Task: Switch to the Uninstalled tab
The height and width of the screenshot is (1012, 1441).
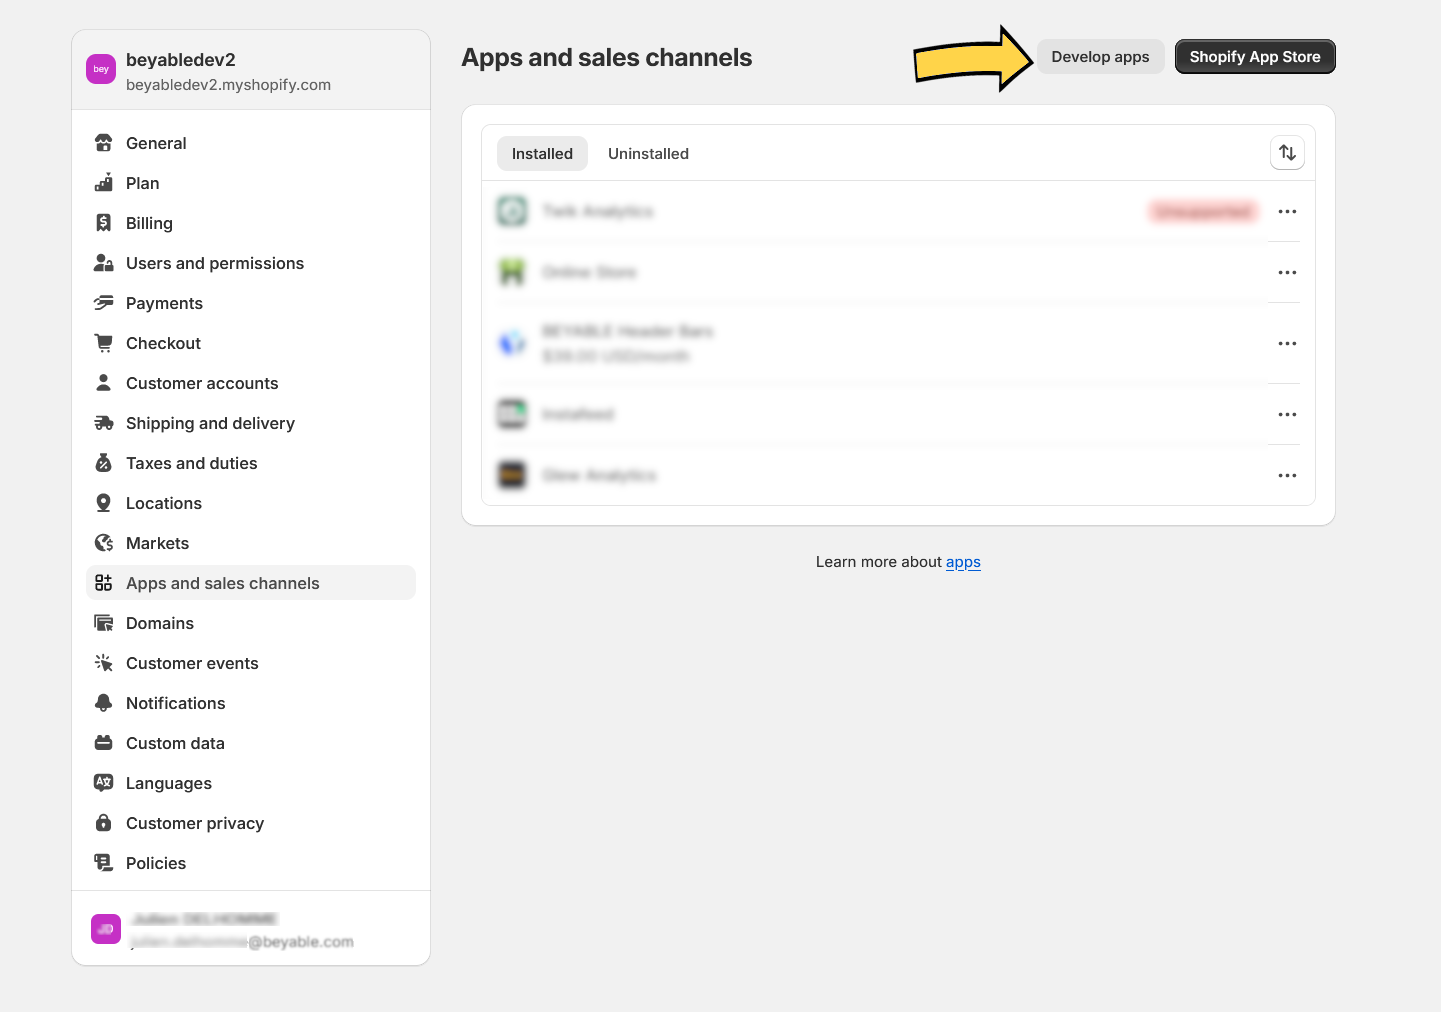Action: [648, 154]
